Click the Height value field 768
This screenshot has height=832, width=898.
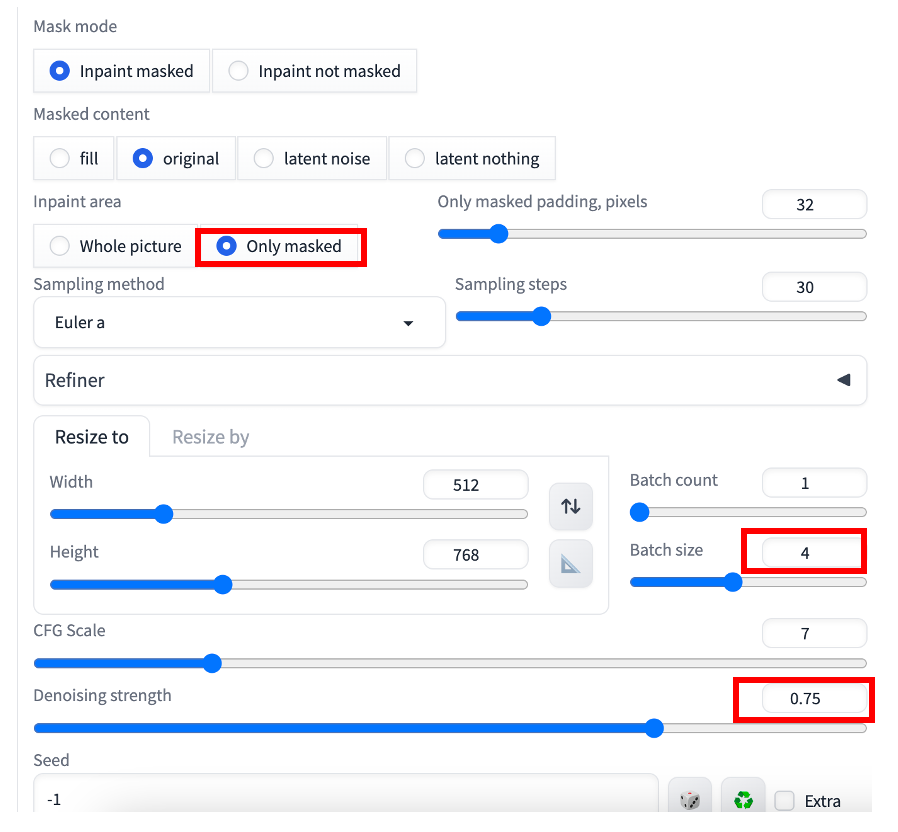click(x=475, y=555)
